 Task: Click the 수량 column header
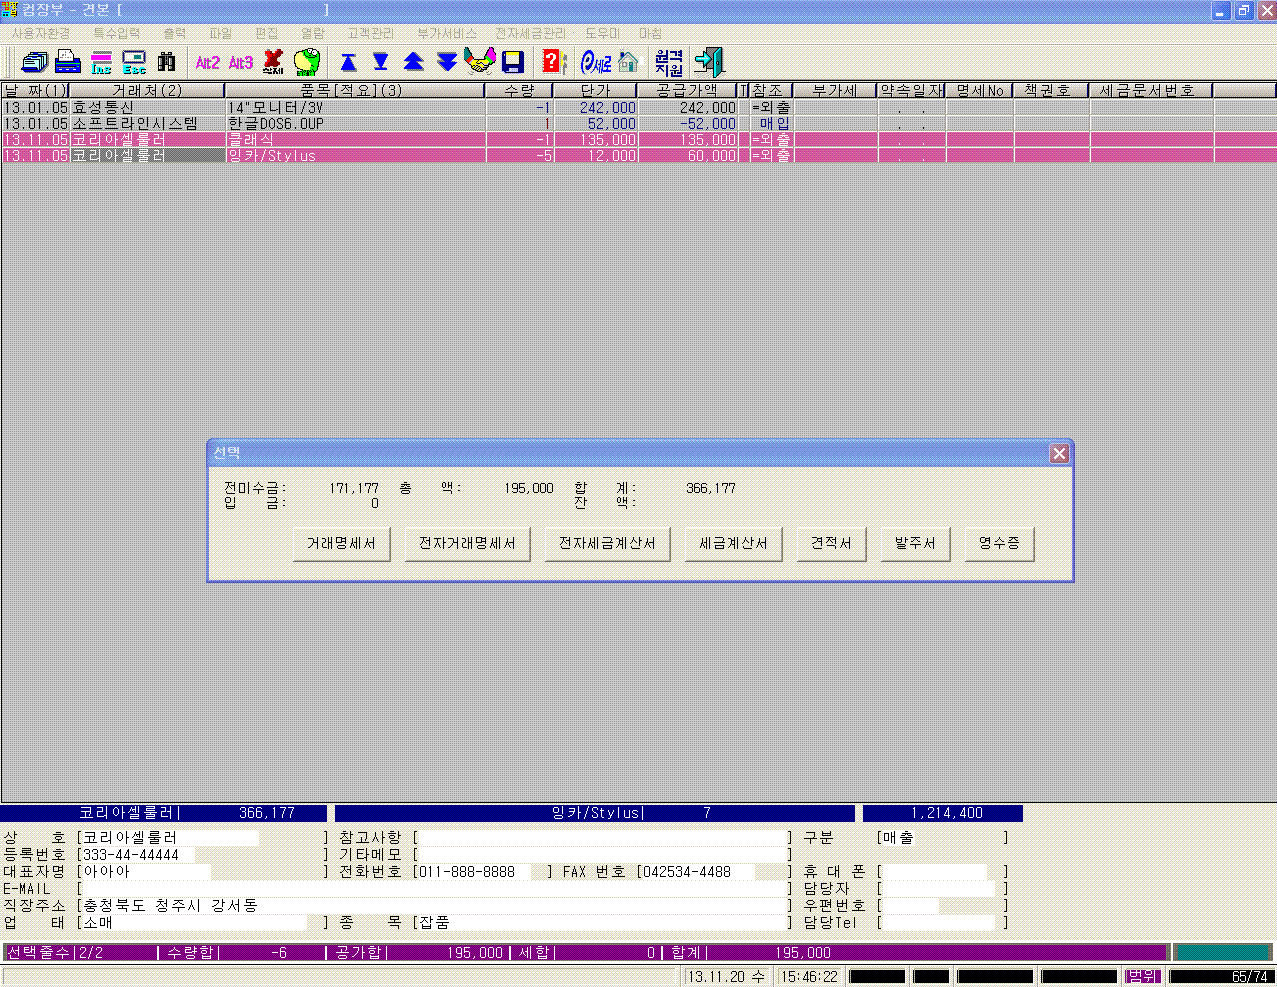coord(519,90)
